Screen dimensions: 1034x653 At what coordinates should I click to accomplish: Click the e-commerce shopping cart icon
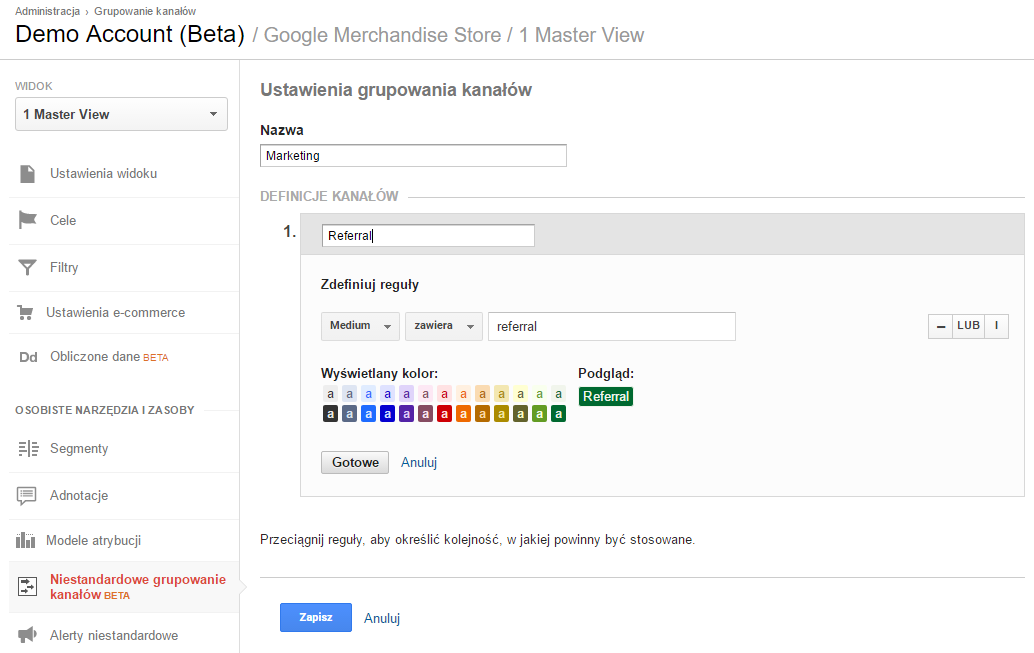26,313
